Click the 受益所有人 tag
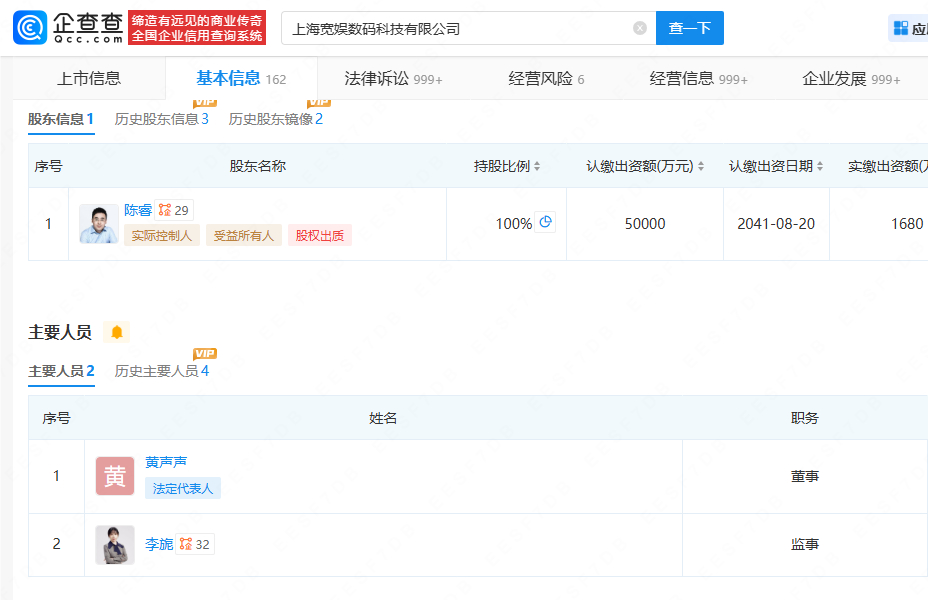The image size is (928, 600). point(244,236)
